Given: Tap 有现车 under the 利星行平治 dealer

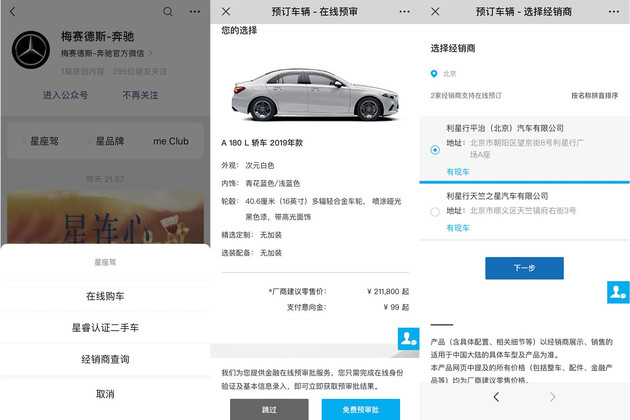Looking at the screenshot, I should pos(458,172).
